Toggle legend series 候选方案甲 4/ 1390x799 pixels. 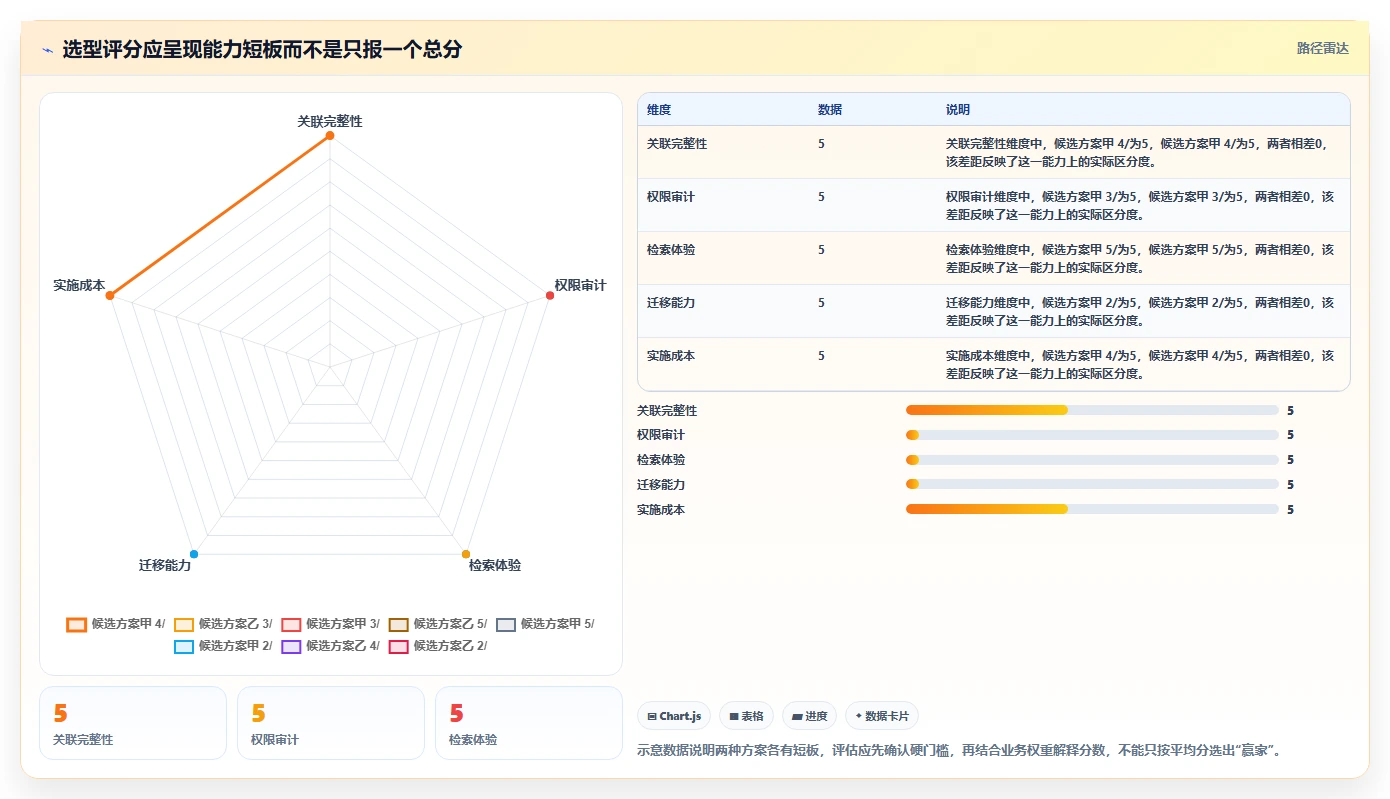(x=115, y=624)
